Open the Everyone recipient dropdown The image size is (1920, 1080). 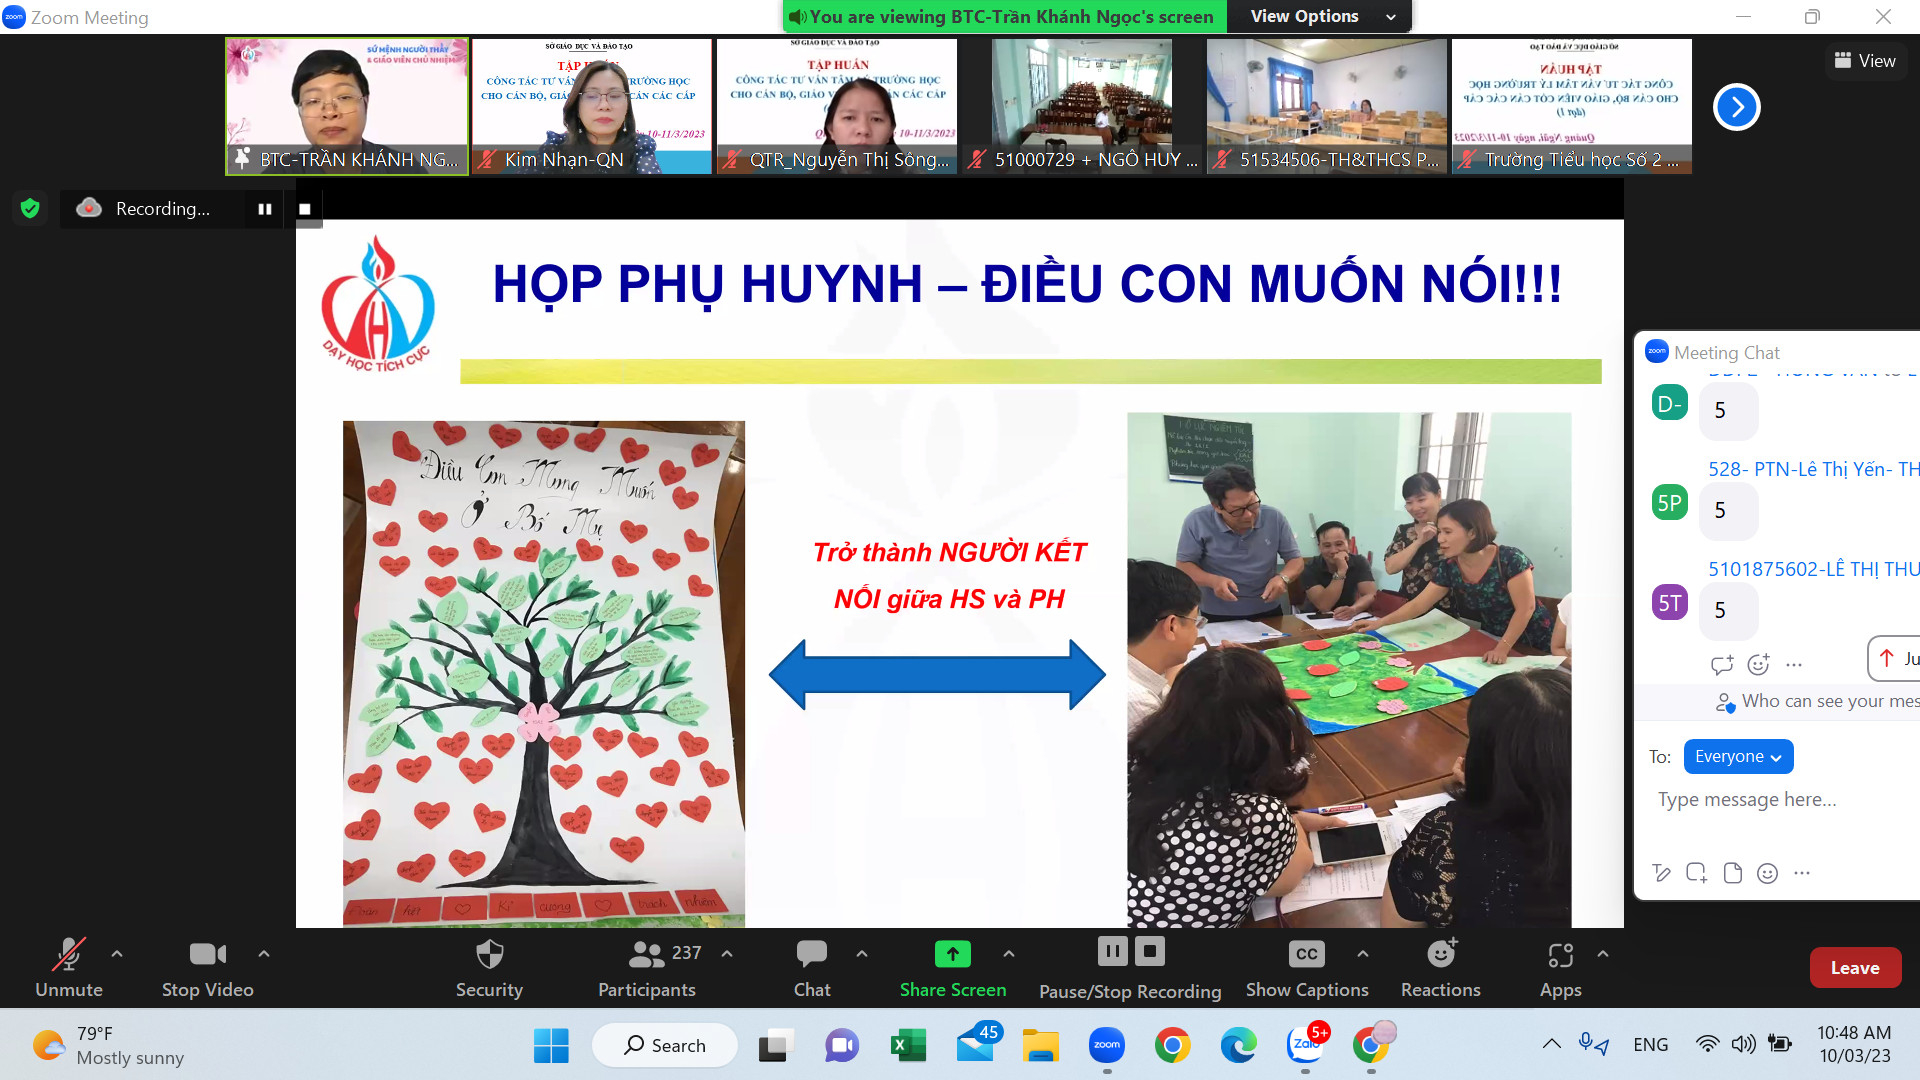point(1738,757)
